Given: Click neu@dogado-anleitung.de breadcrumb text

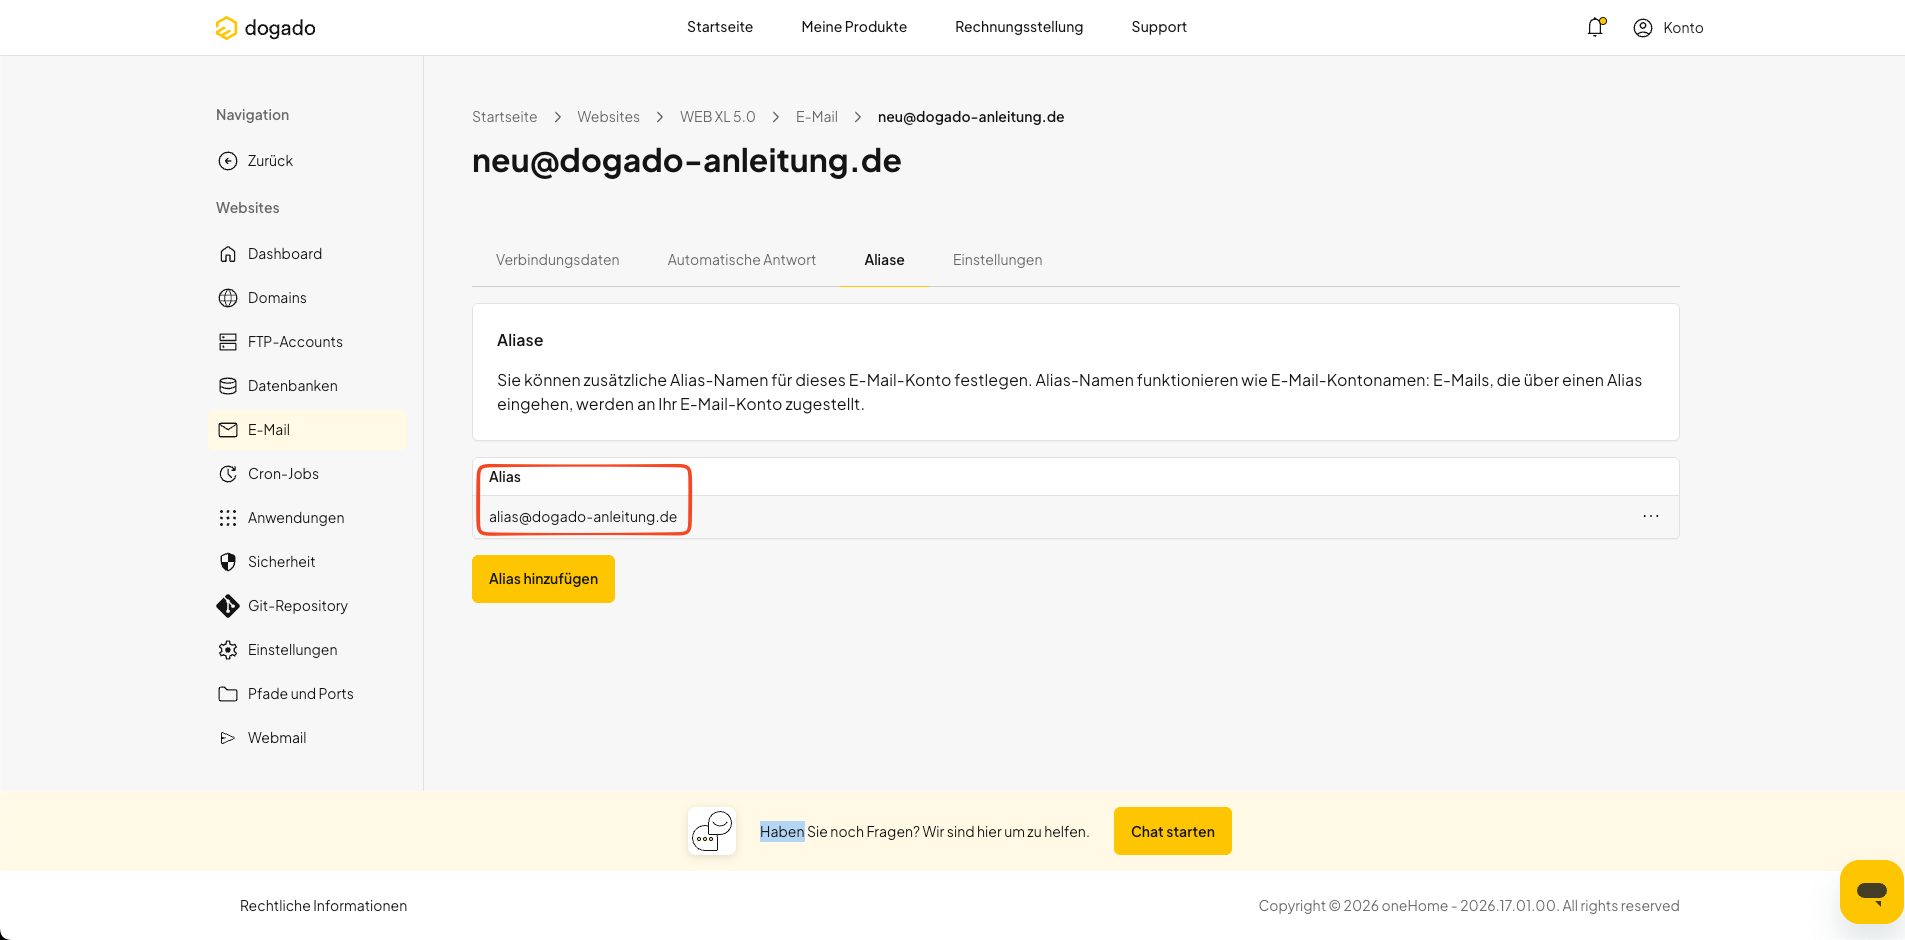Looking at the screenshot, I should 971,117.
